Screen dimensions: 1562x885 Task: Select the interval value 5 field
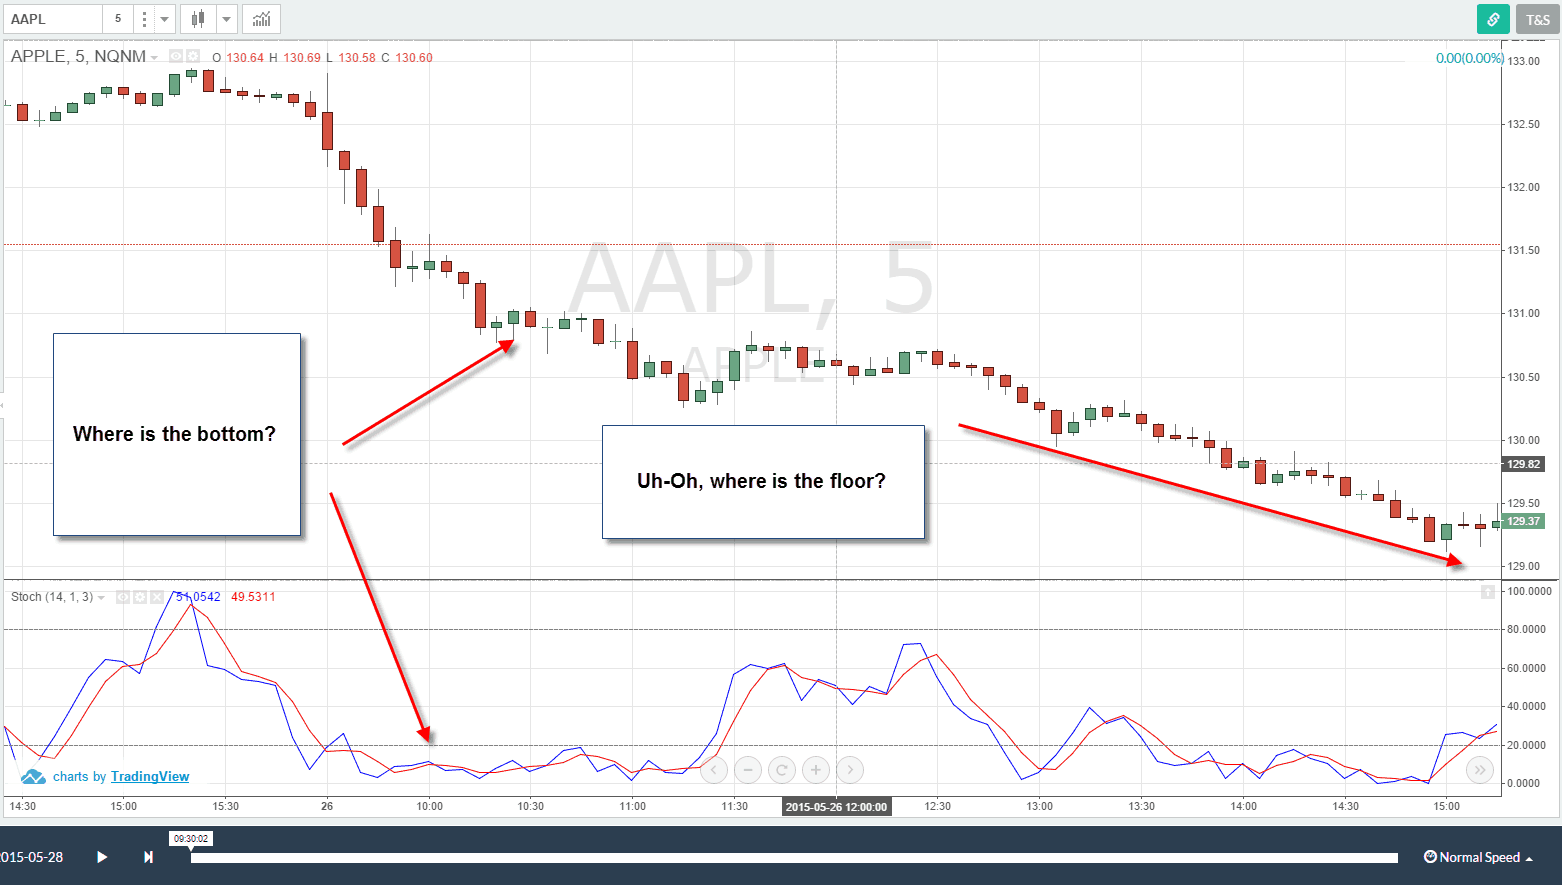(x=117, y=18)
